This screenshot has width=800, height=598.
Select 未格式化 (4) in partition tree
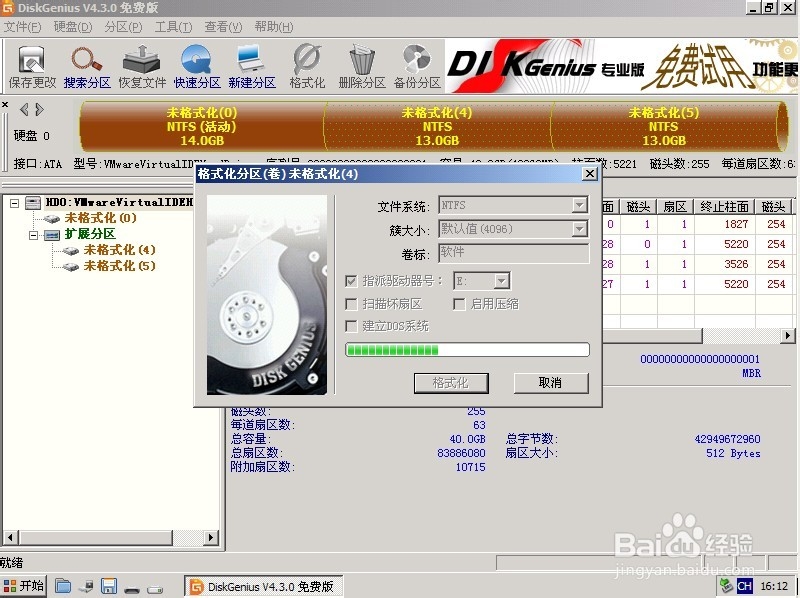[119, 250]
